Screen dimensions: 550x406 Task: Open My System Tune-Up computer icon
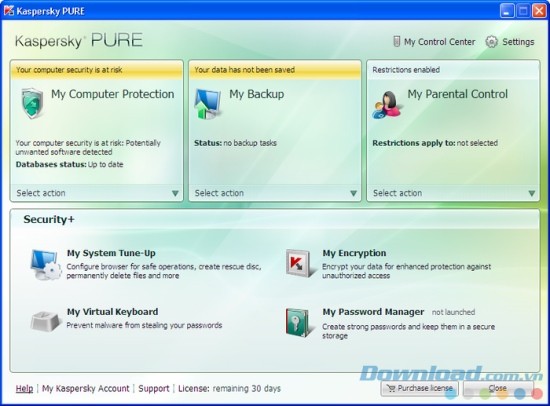(46, 265)
